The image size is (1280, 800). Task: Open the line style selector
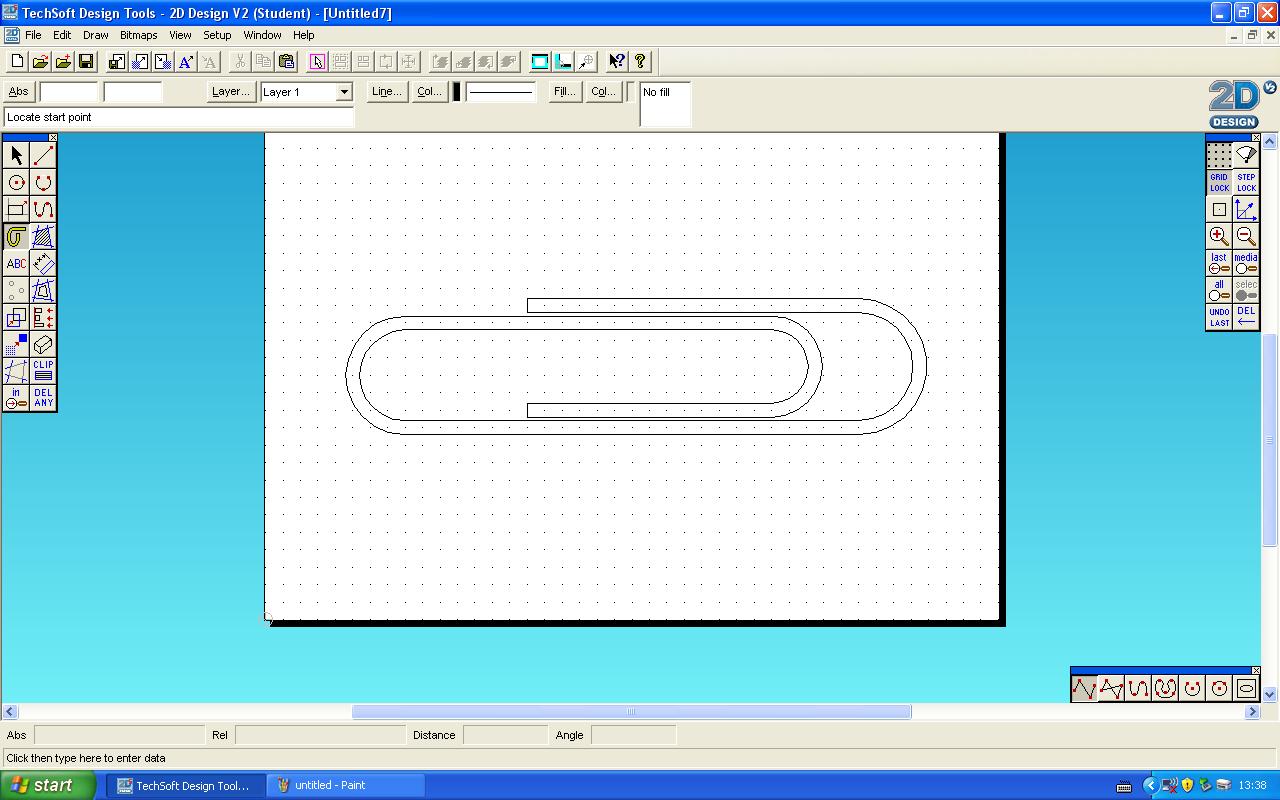500,91
